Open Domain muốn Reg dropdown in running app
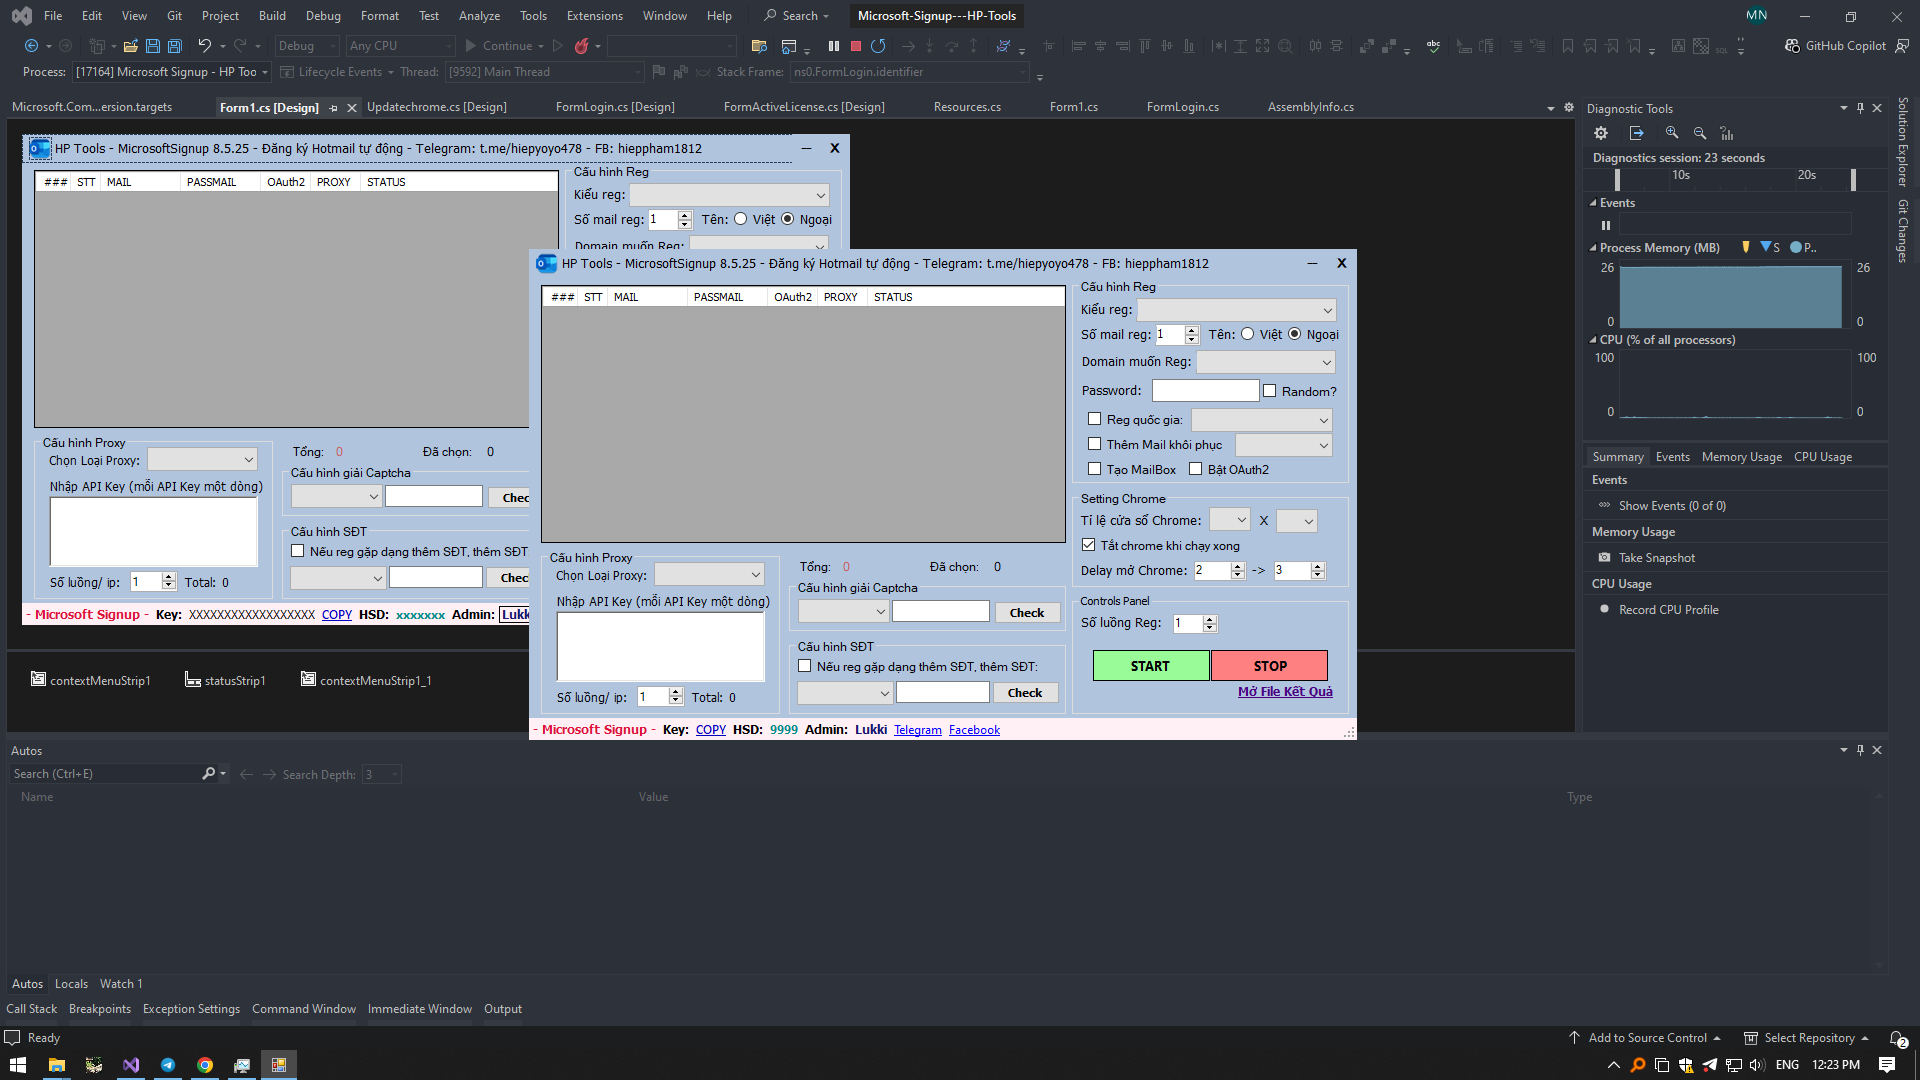Viewport: 1920px width, 1080px height. pyautogui.click(x=1266, y=362)
